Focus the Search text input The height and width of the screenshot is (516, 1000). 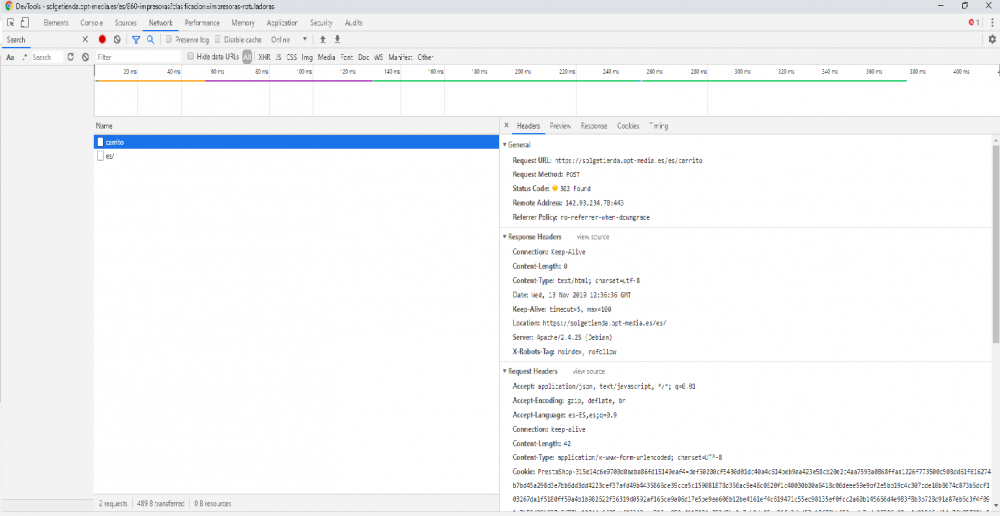point(47,57)
